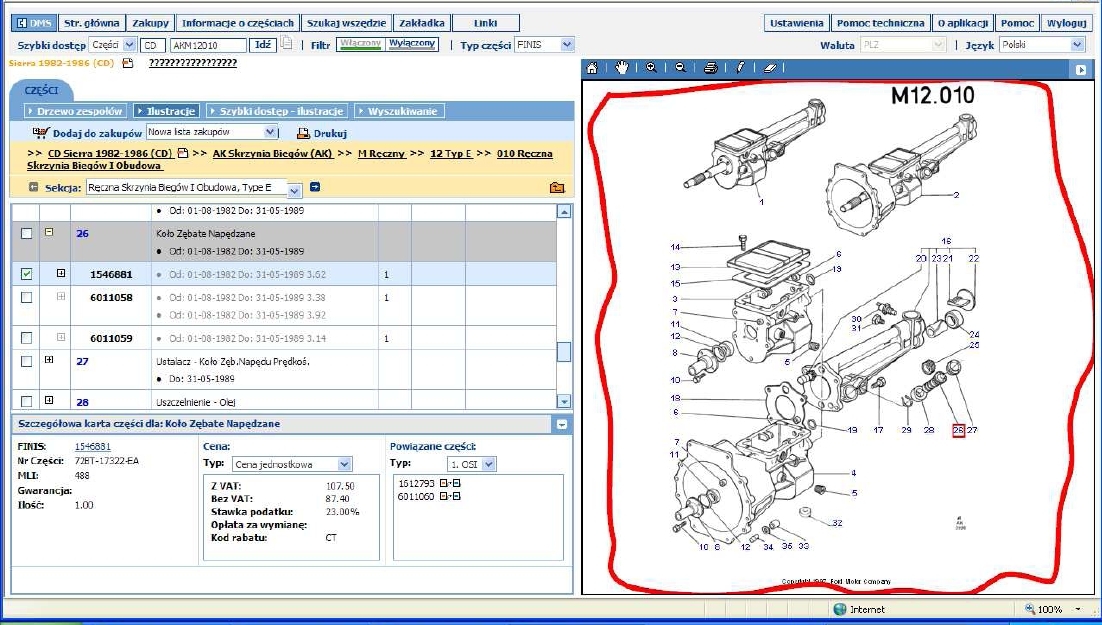Click the orange folder-up icon
The image size is (1102, 625).
557,188
